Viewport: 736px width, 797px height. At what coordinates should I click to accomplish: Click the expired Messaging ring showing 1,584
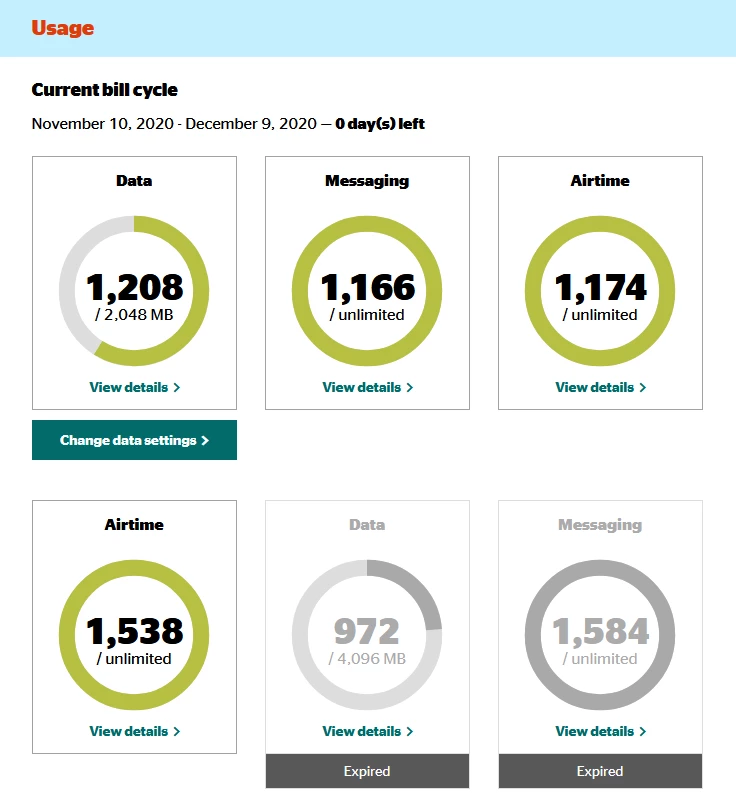[x=600, y=635]
